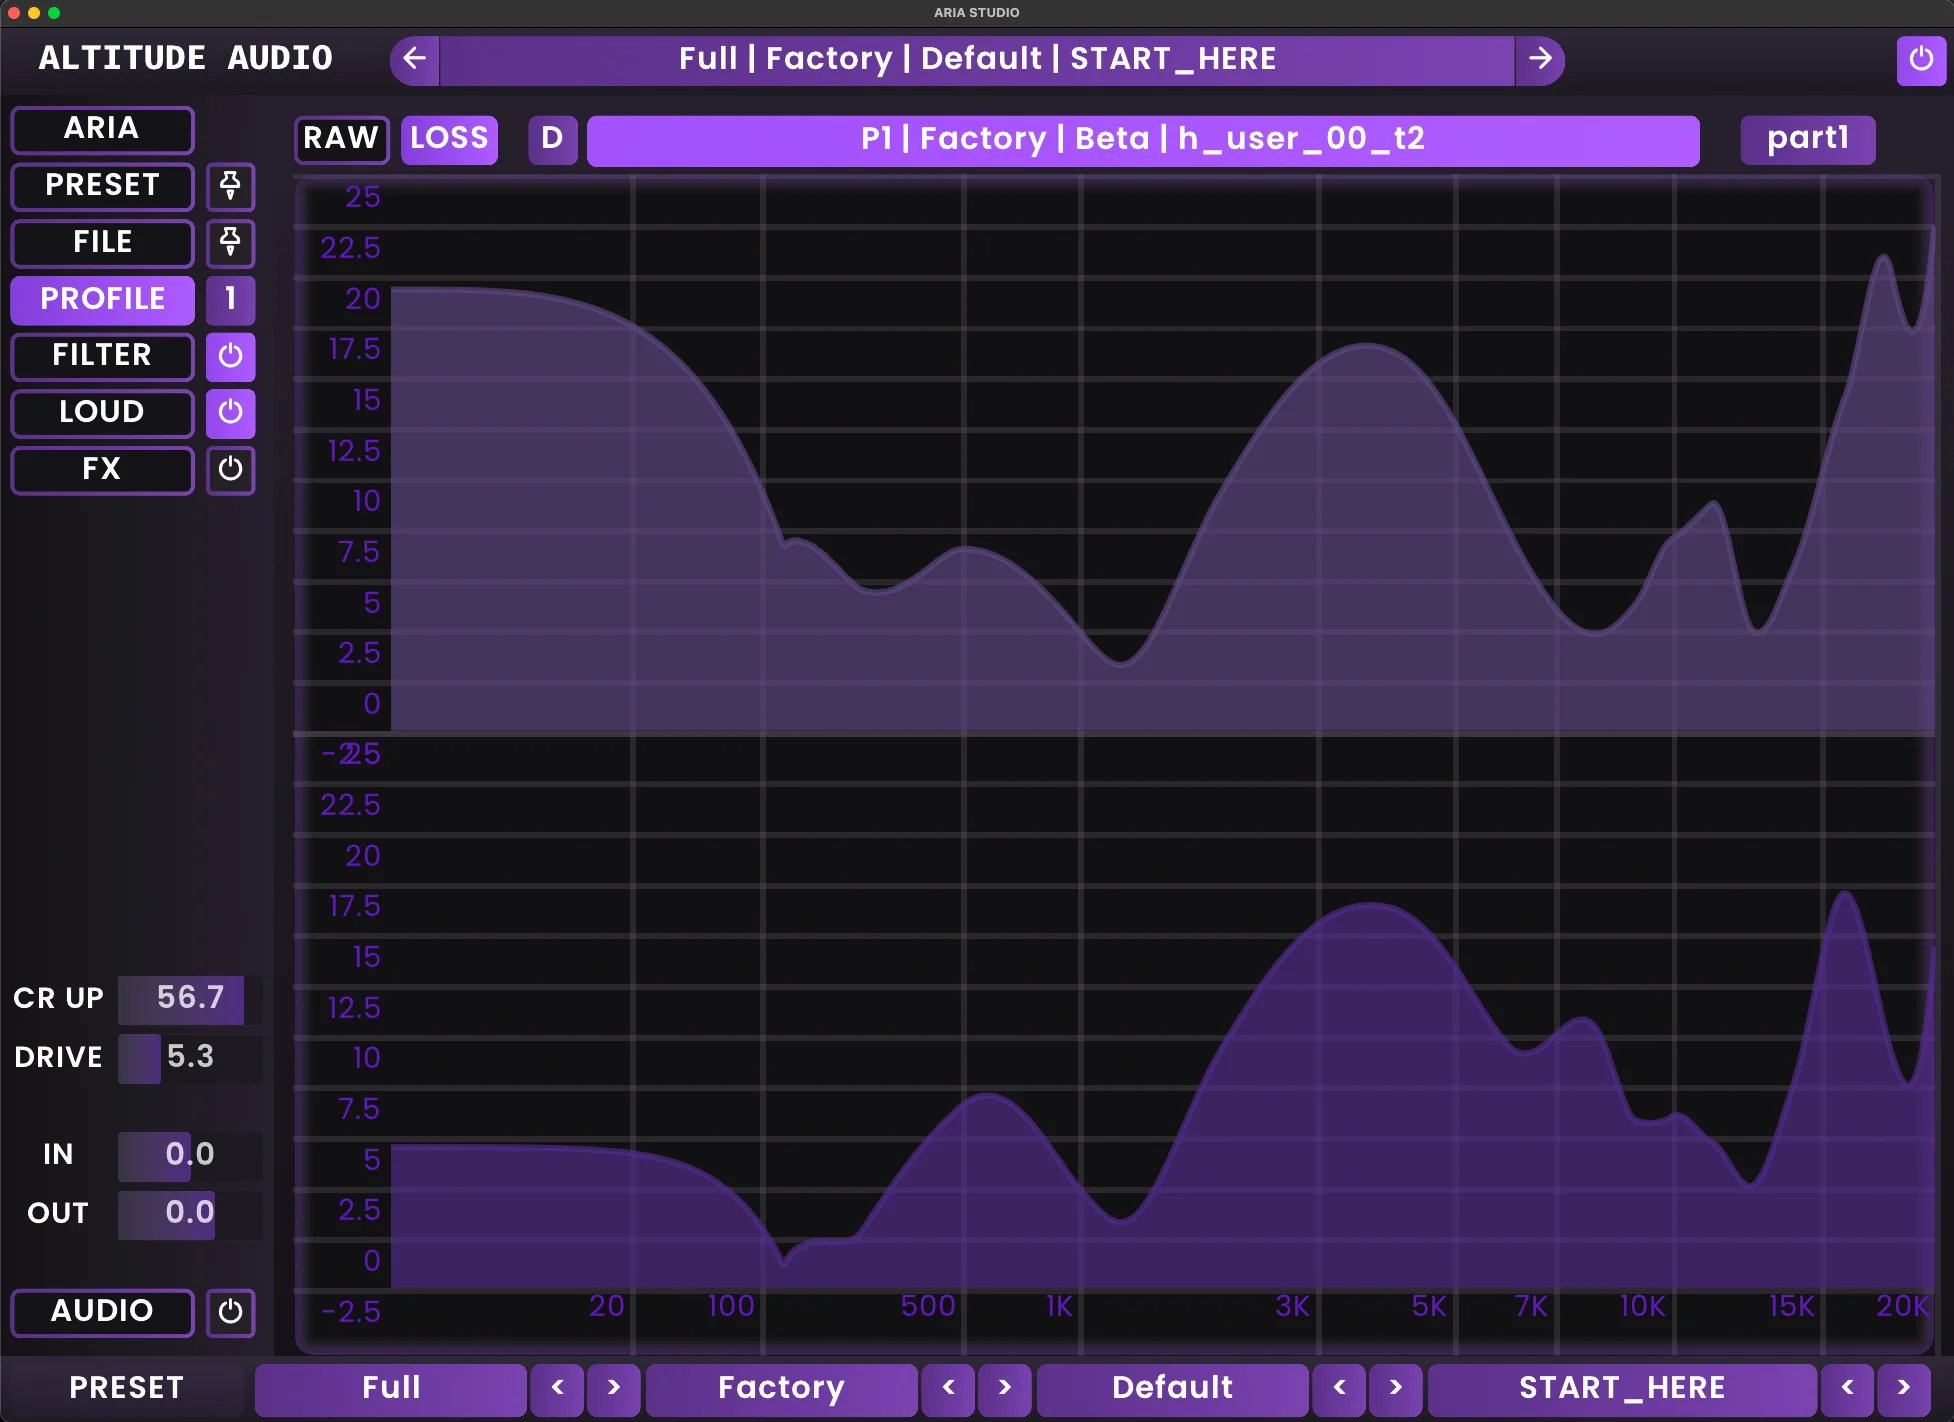Enable the FX module power switch
This screenshot has height=1422, width=1954.
click(230, 471)
